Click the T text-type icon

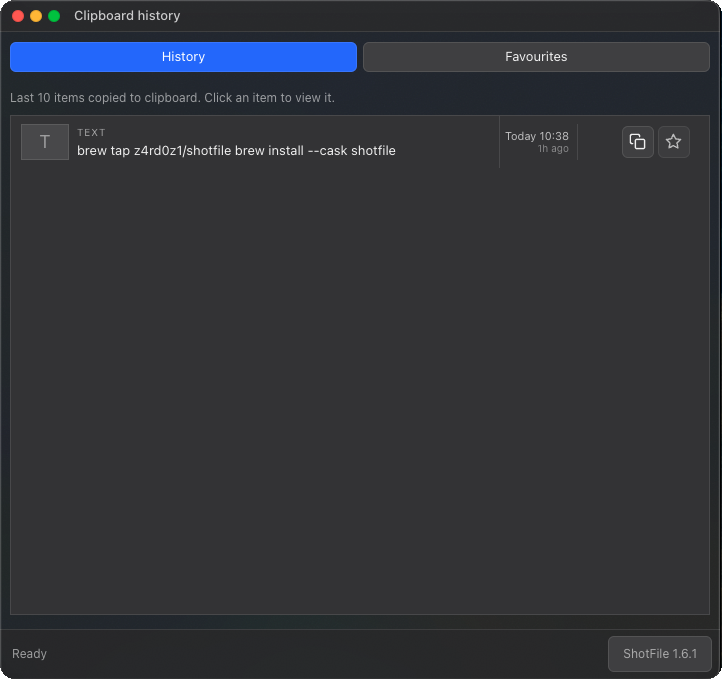(x=45, y=142)
